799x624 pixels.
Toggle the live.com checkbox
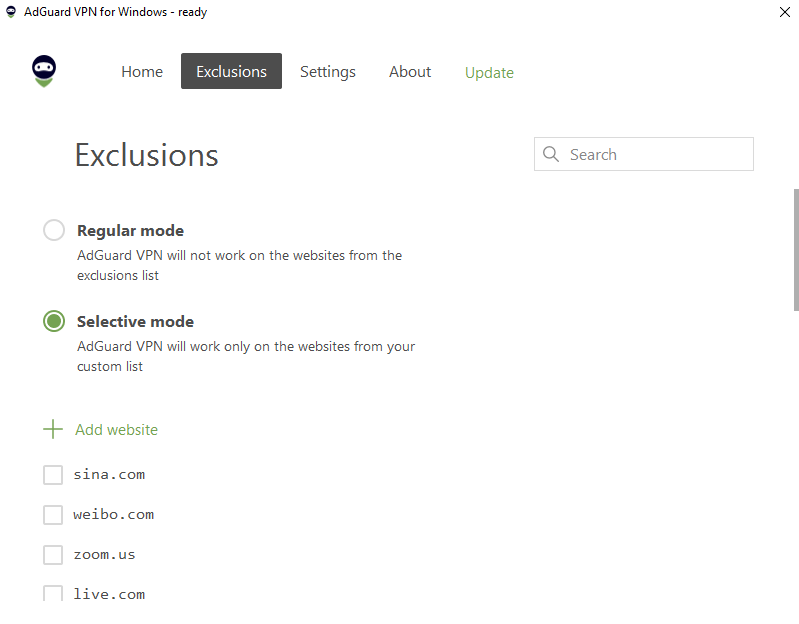click(x=53, y=593)
